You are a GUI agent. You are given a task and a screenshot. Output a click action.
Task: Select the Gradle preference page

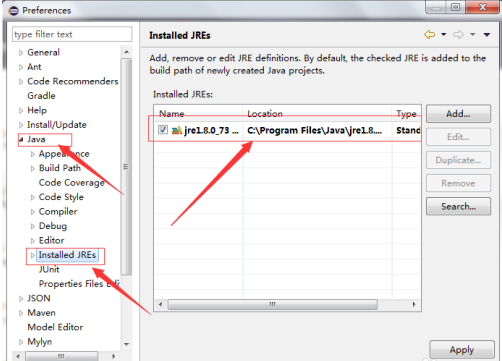(x=41, y=96)
